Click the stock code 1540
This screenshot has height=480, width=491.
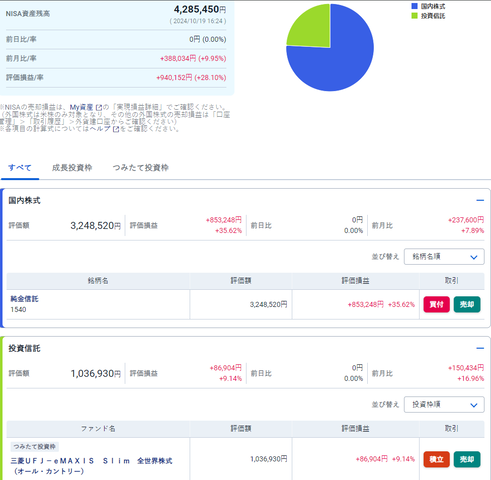pos(18,310)
